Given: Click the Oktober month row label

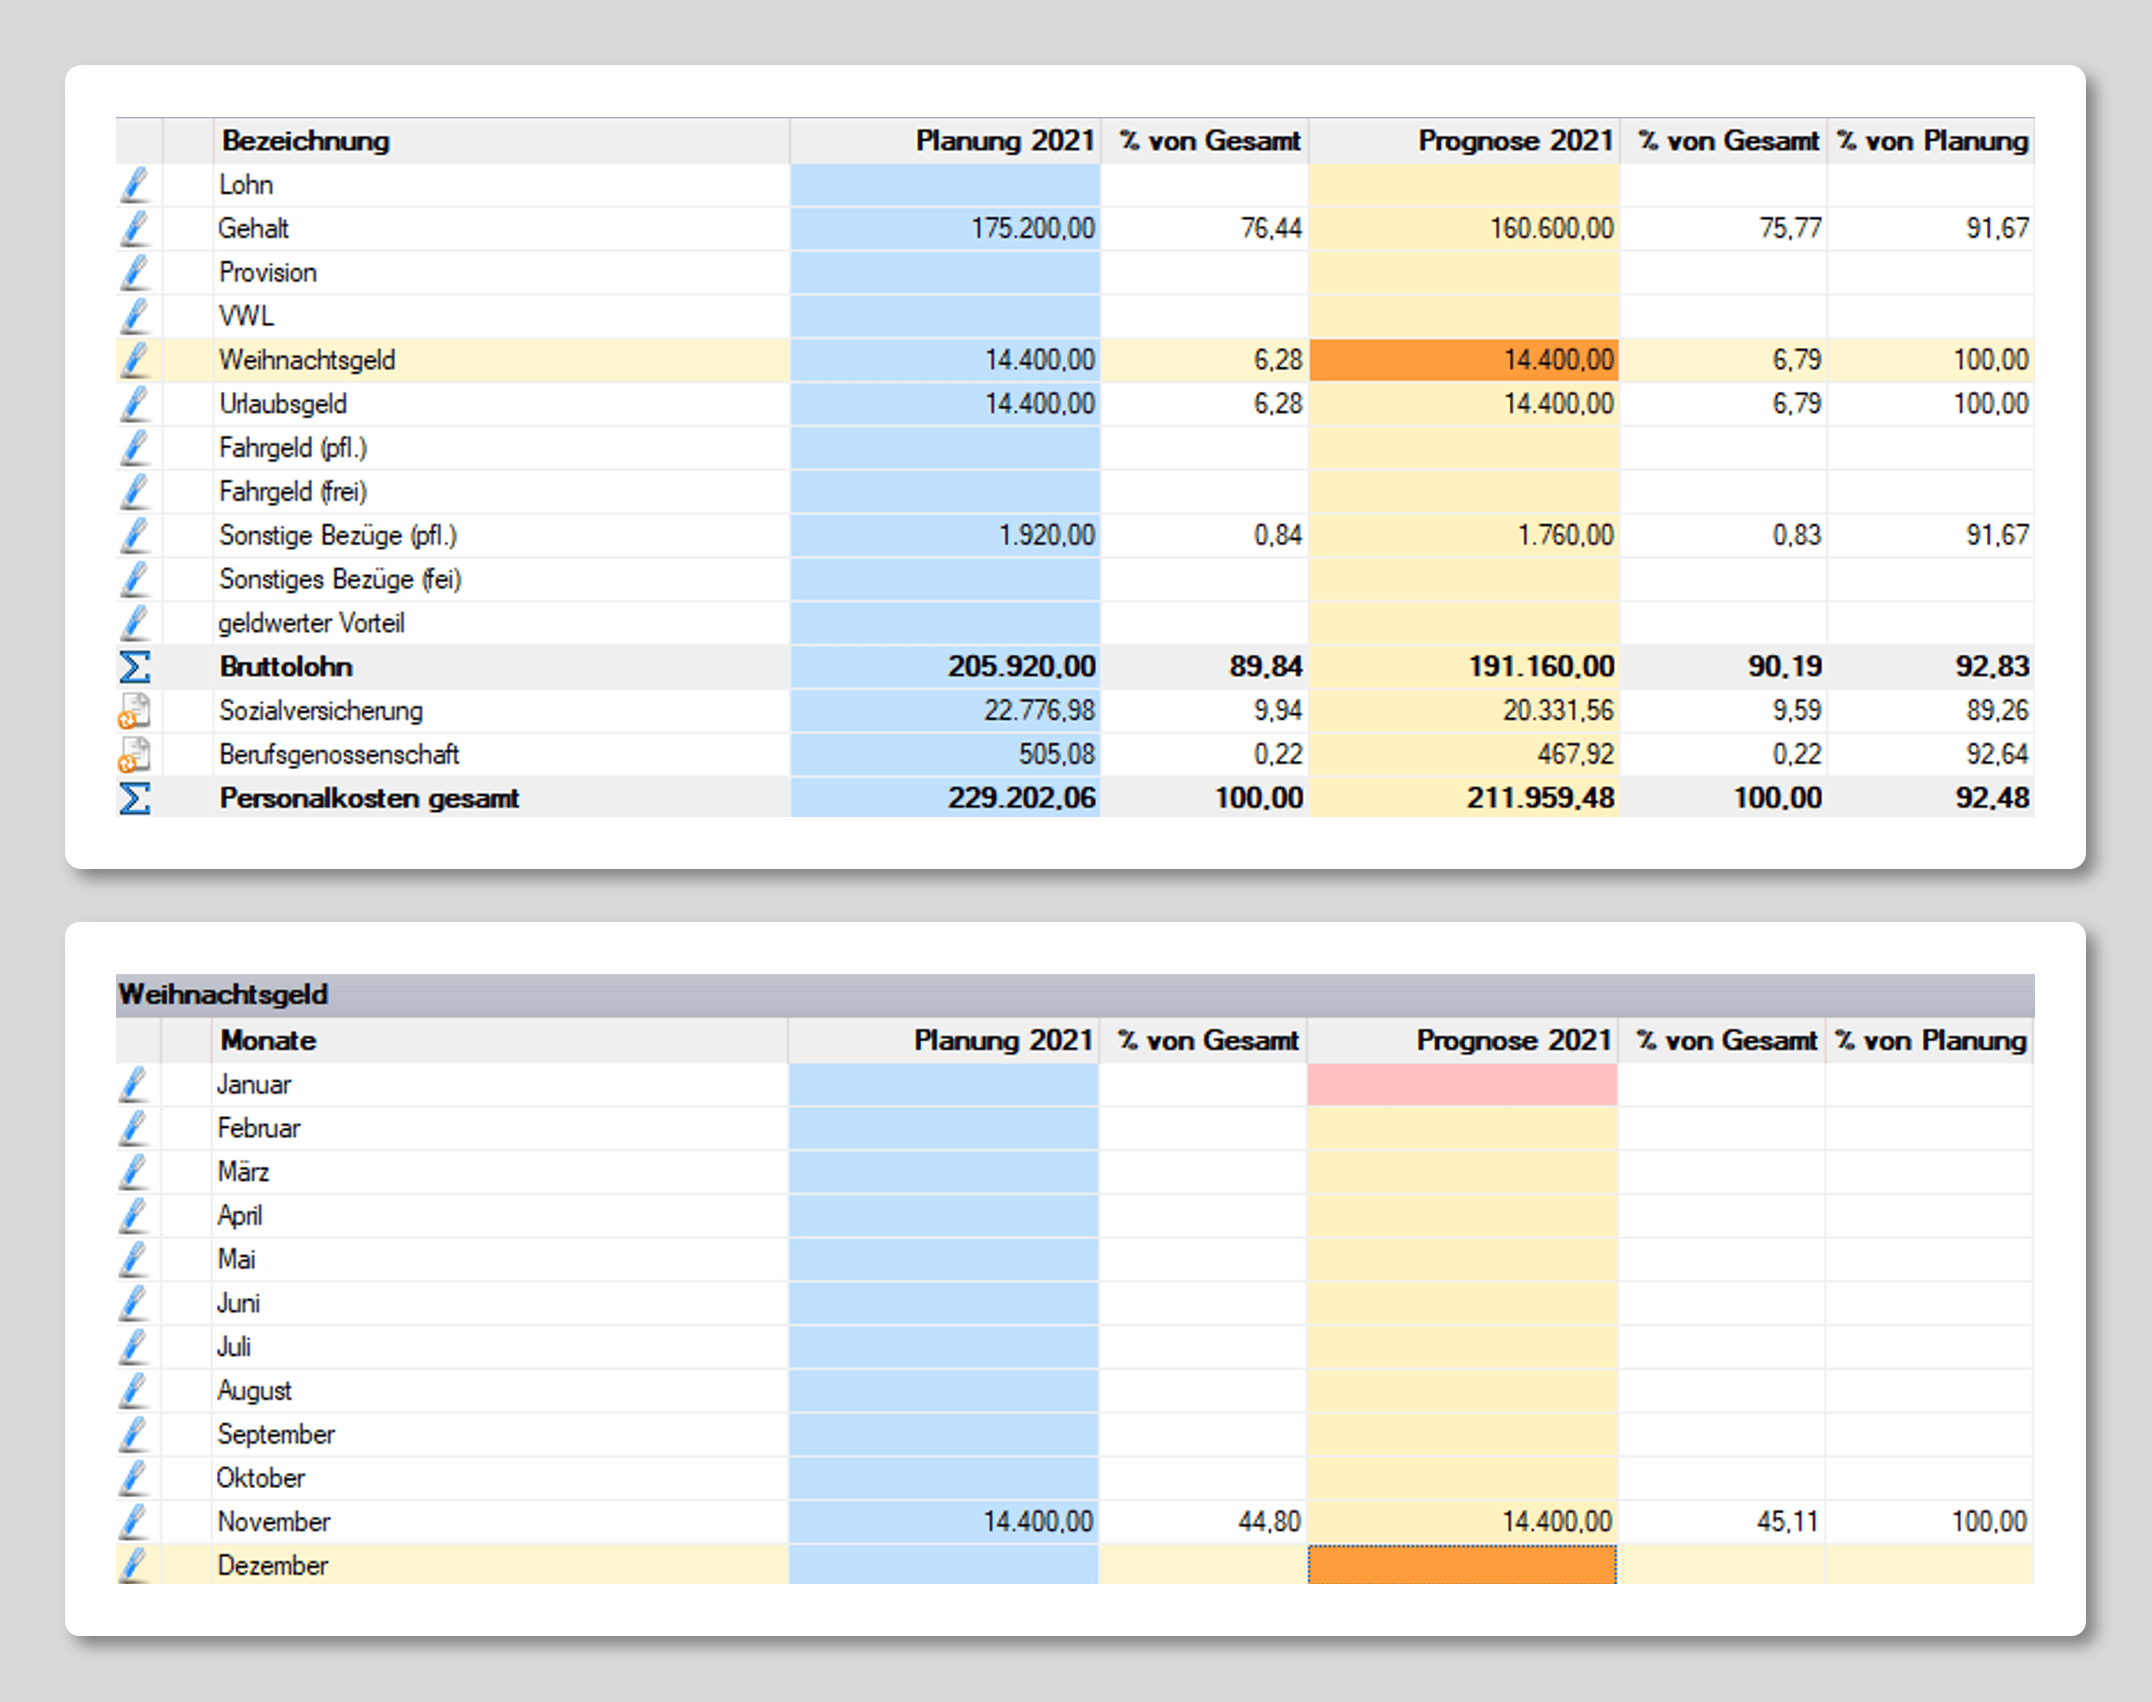Looking at the screenshot, I should 260,1478.
